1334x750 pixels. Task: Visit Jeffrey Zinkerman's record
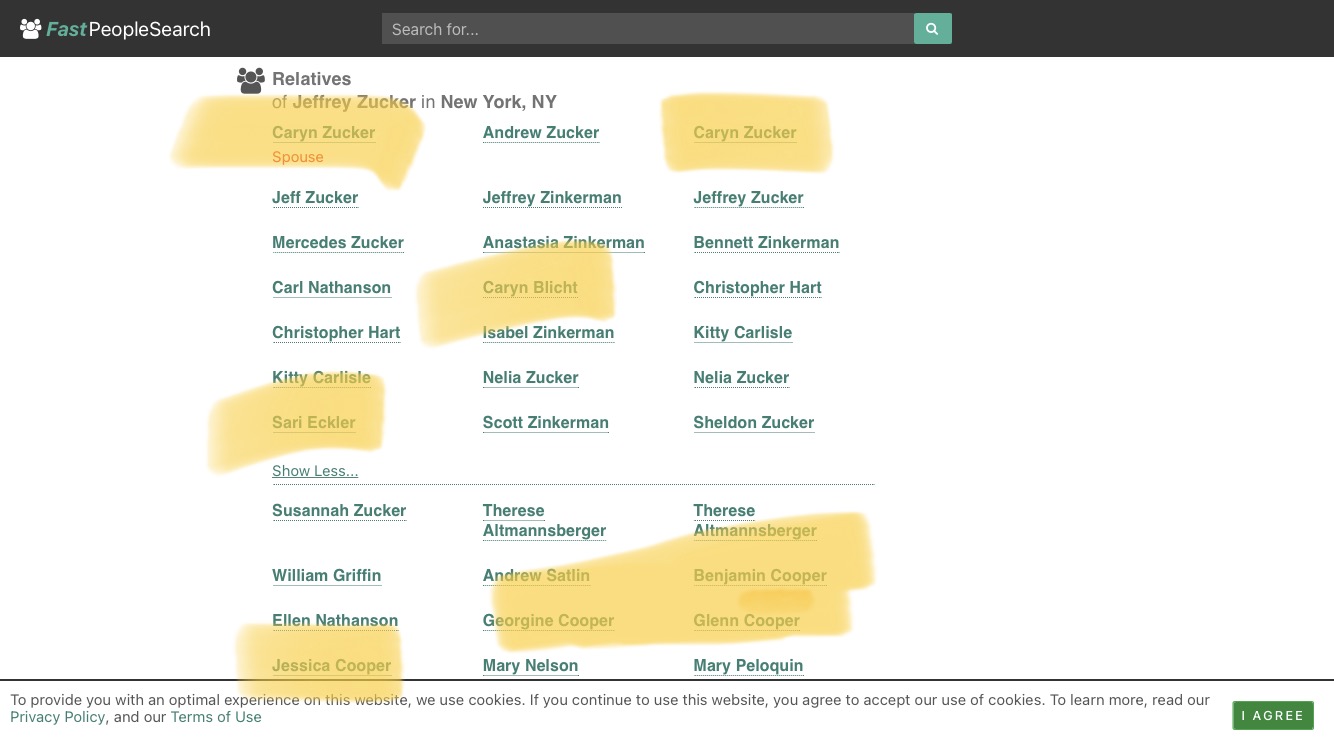pos(552,198)
